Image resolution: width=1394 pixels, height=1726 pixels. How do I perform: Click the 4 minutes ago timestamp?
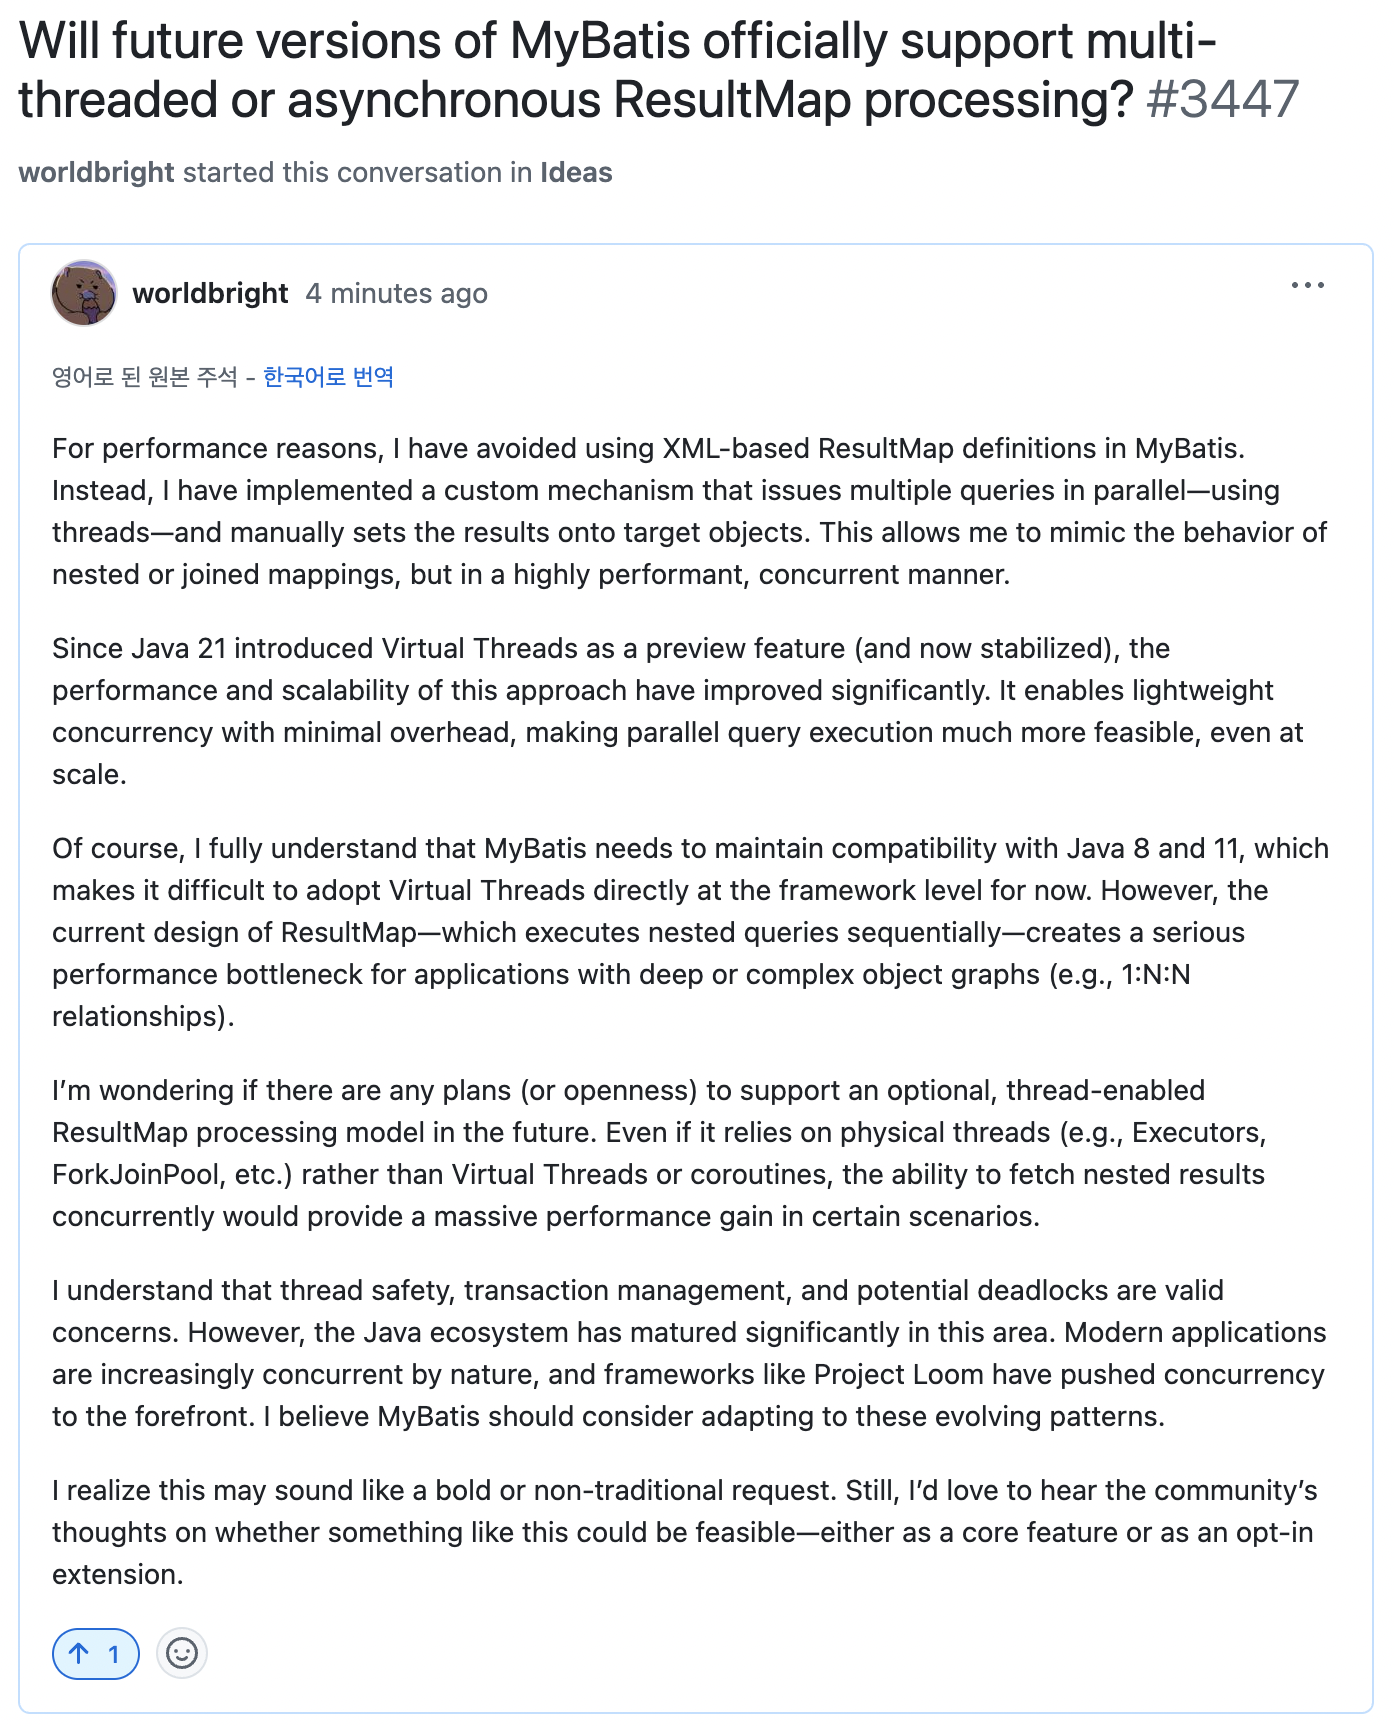pyautogui.click(x=397, y=293)
